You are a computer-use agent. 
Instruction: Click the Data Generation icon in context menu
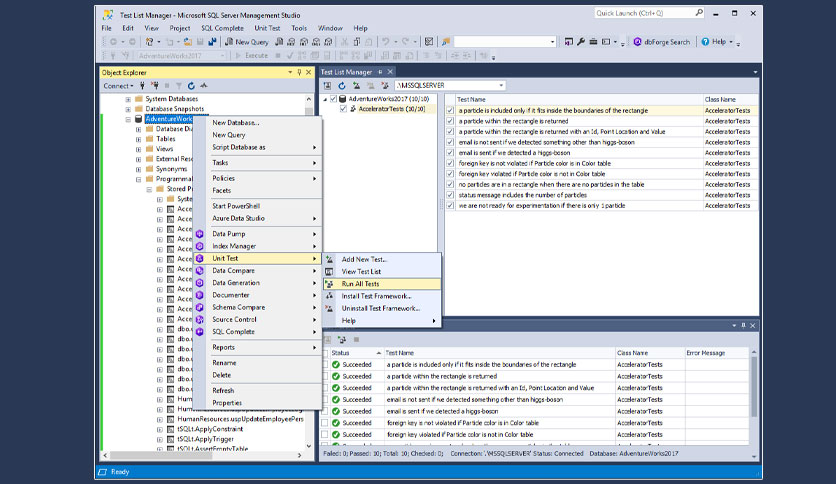tap(199, 283)
